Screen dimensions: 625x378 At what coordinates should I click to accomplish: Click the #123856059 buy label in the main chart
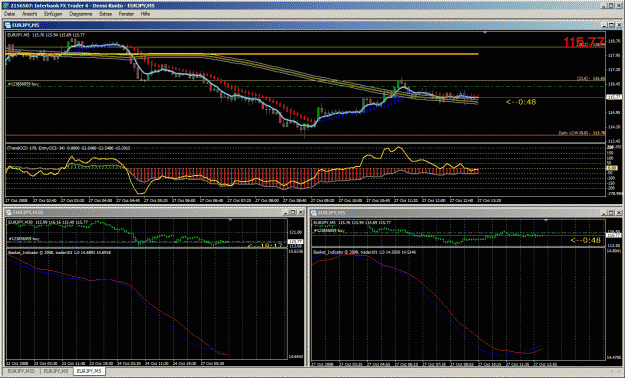click(x=23, y=85)
